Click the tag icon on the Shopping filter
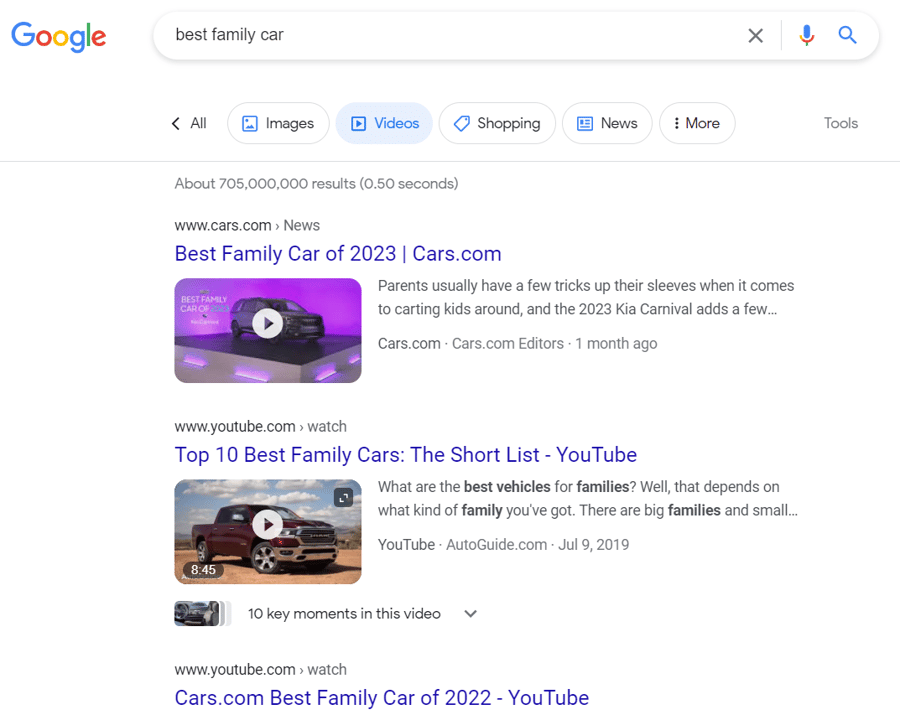The image size is (900, 720). 461,123
